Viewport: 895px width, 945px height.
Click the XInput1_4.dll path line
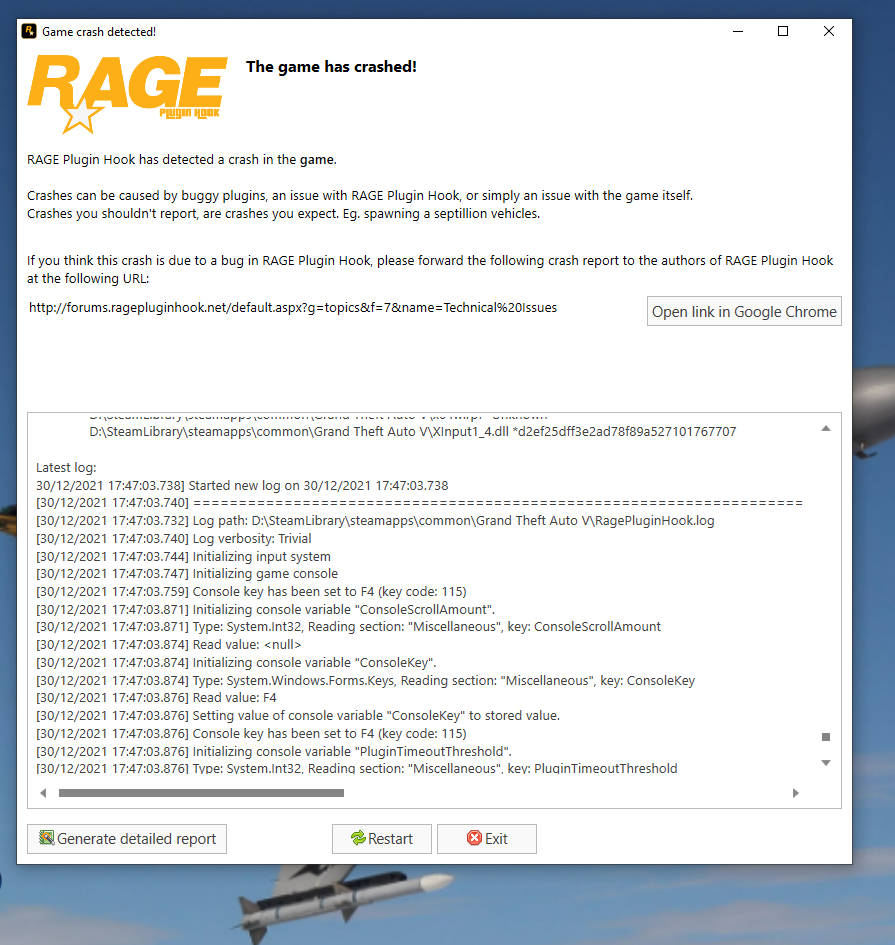click(x=413, y=432)
